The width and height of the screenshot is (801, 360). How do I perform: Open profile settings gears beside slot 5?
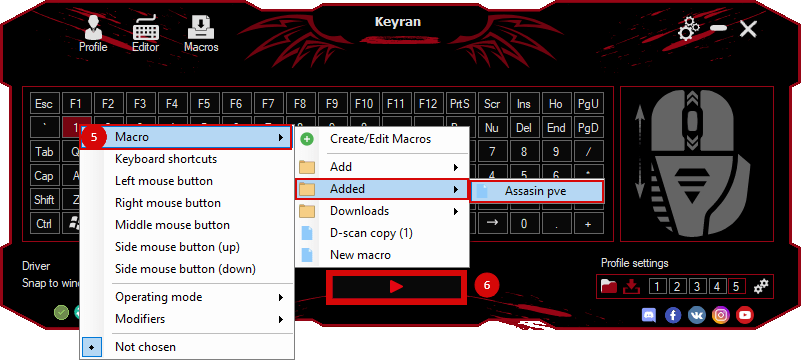(761, 286)
